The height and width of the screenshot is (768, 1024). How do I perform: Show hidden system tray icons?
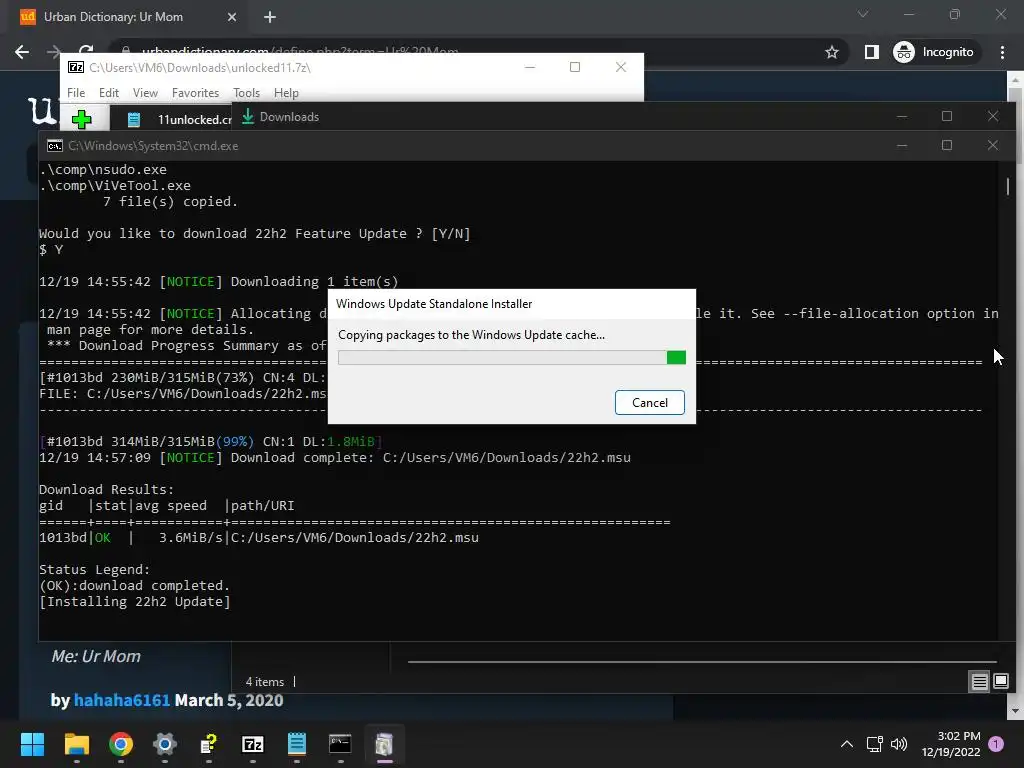click(847, 744)
